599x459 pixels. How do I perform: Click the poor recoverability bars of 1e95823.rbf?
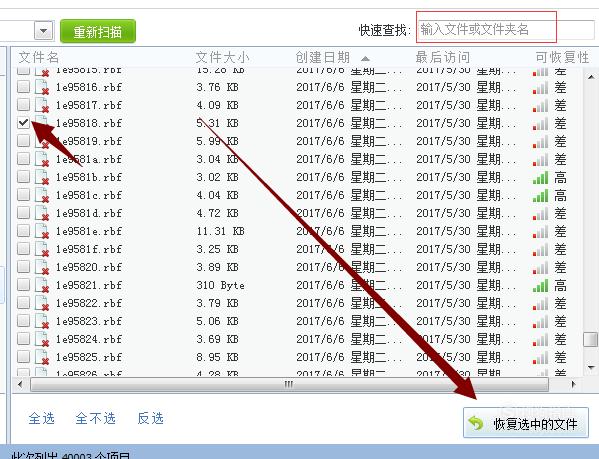541,322
